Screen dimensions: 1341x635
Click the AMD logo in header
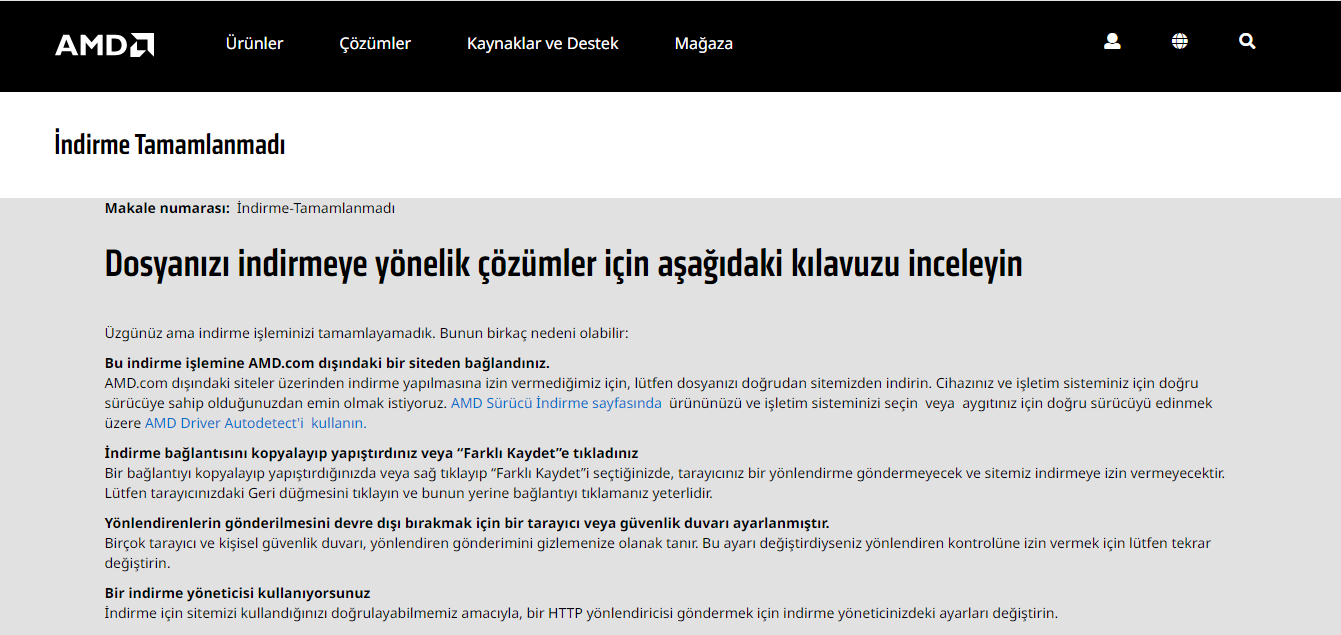tap(104, 45)
